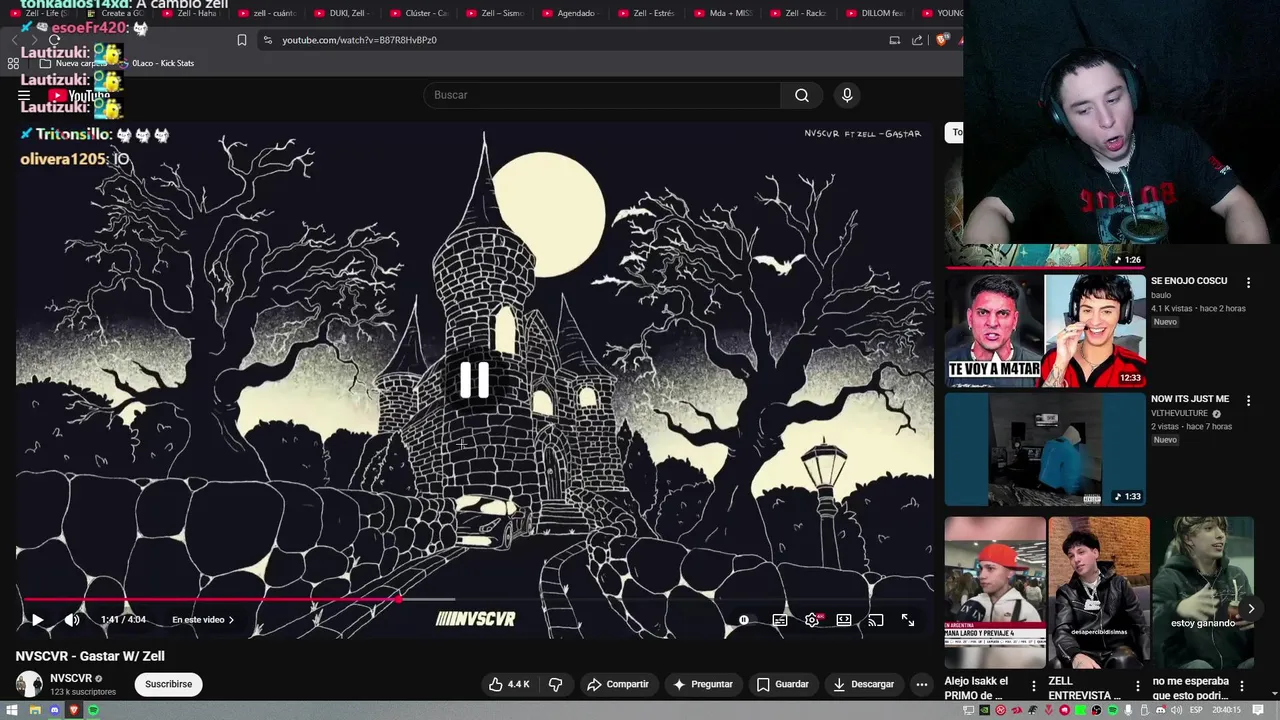Screen dimensions: 1280x720
Task: Switch to theater mode view
Action: click(x=844, y=620)
